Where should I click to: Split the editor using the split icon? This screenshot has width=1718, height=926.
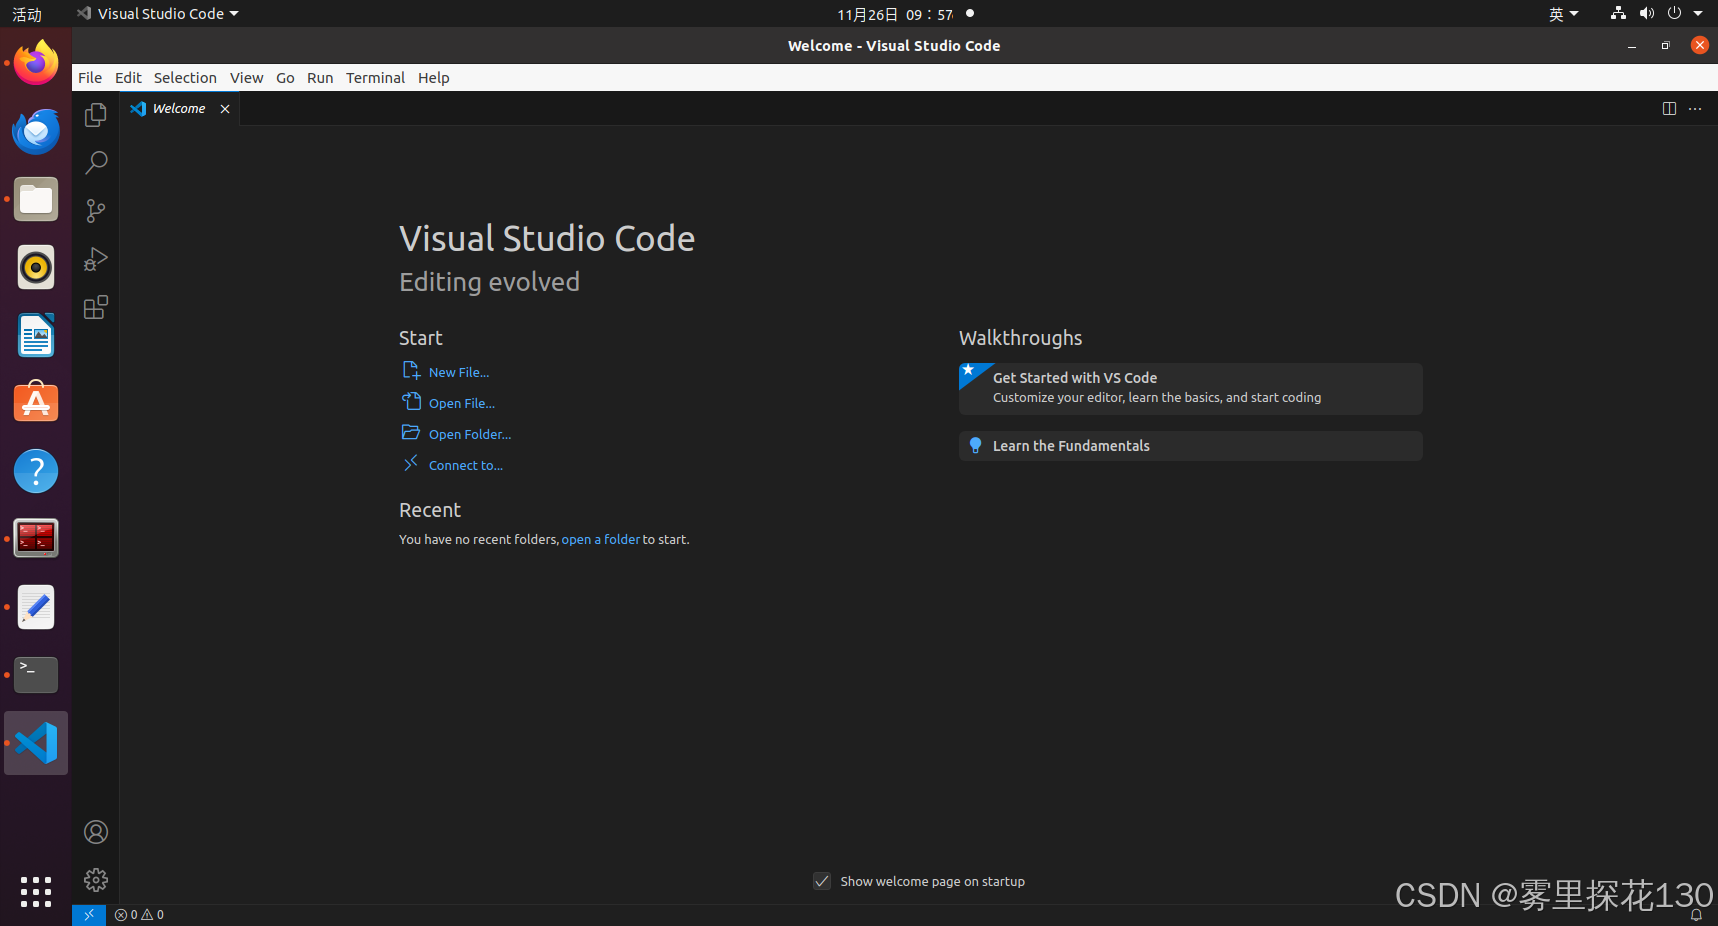[1670, 108]
